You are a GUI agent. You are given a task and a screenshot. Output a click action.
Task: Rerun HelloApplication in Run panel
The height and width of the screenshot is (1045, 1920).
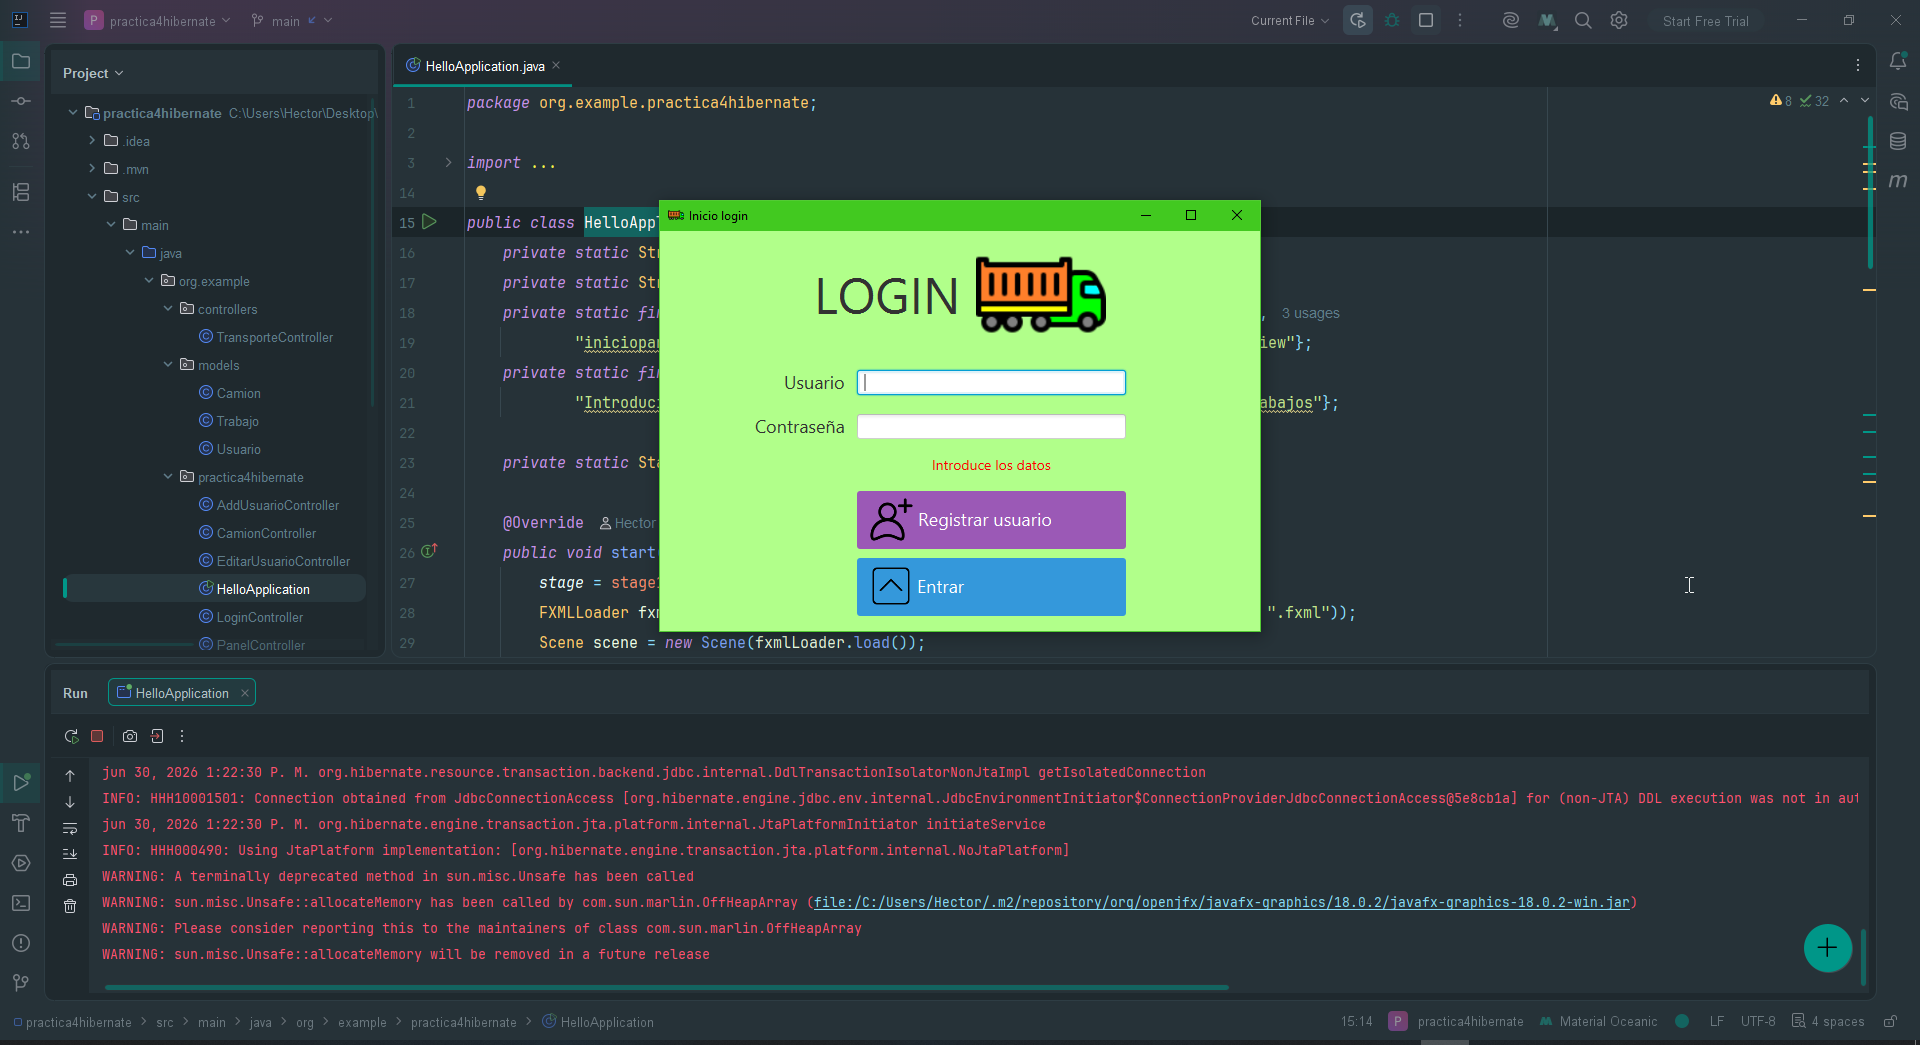(71, 736)
